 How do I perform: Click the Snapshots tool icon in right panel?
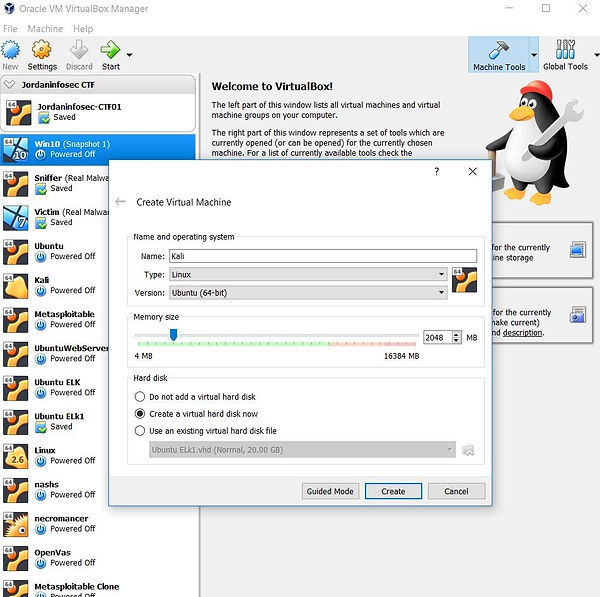578,315
